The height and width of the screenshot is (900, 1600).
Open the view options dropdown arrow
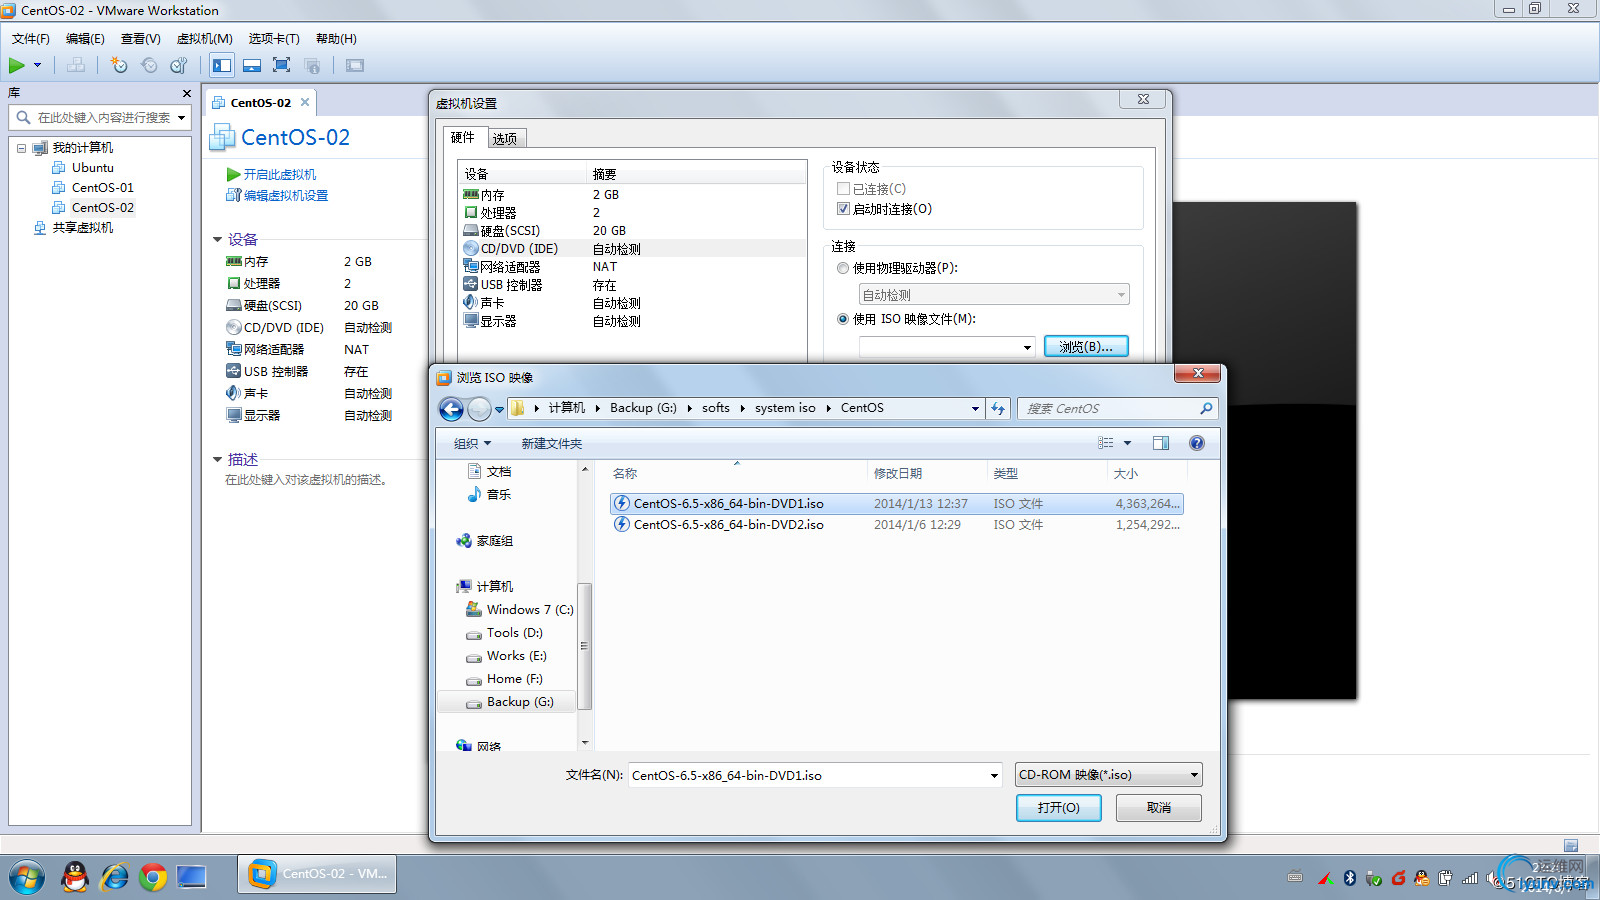click(1127, 443)
